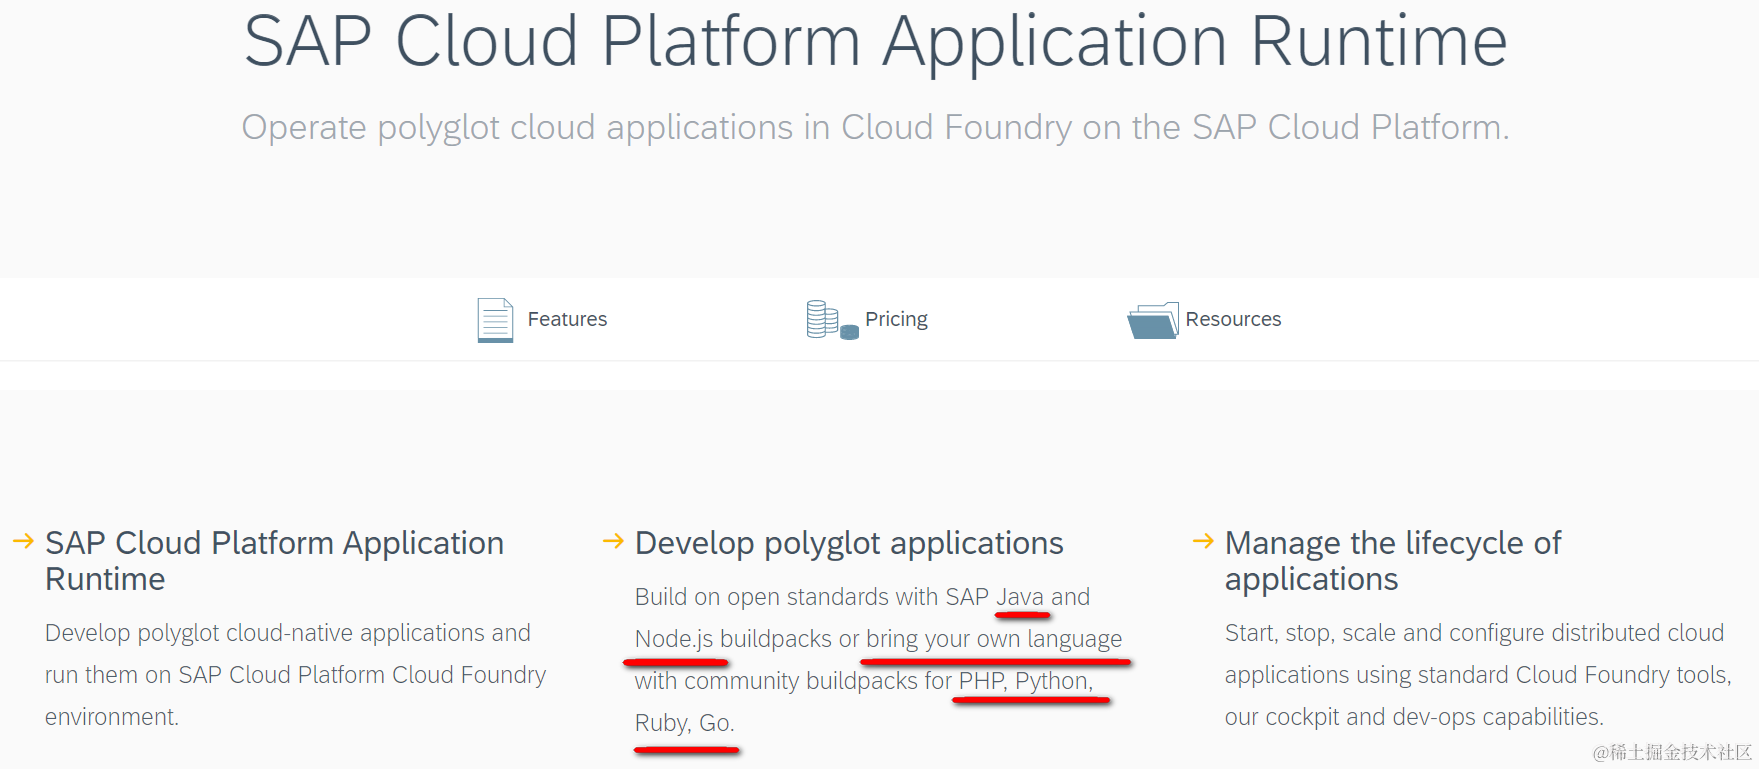Open the Manage the lifecycle of applications link
1759x769 pixels.
[x=1392, y=561]
